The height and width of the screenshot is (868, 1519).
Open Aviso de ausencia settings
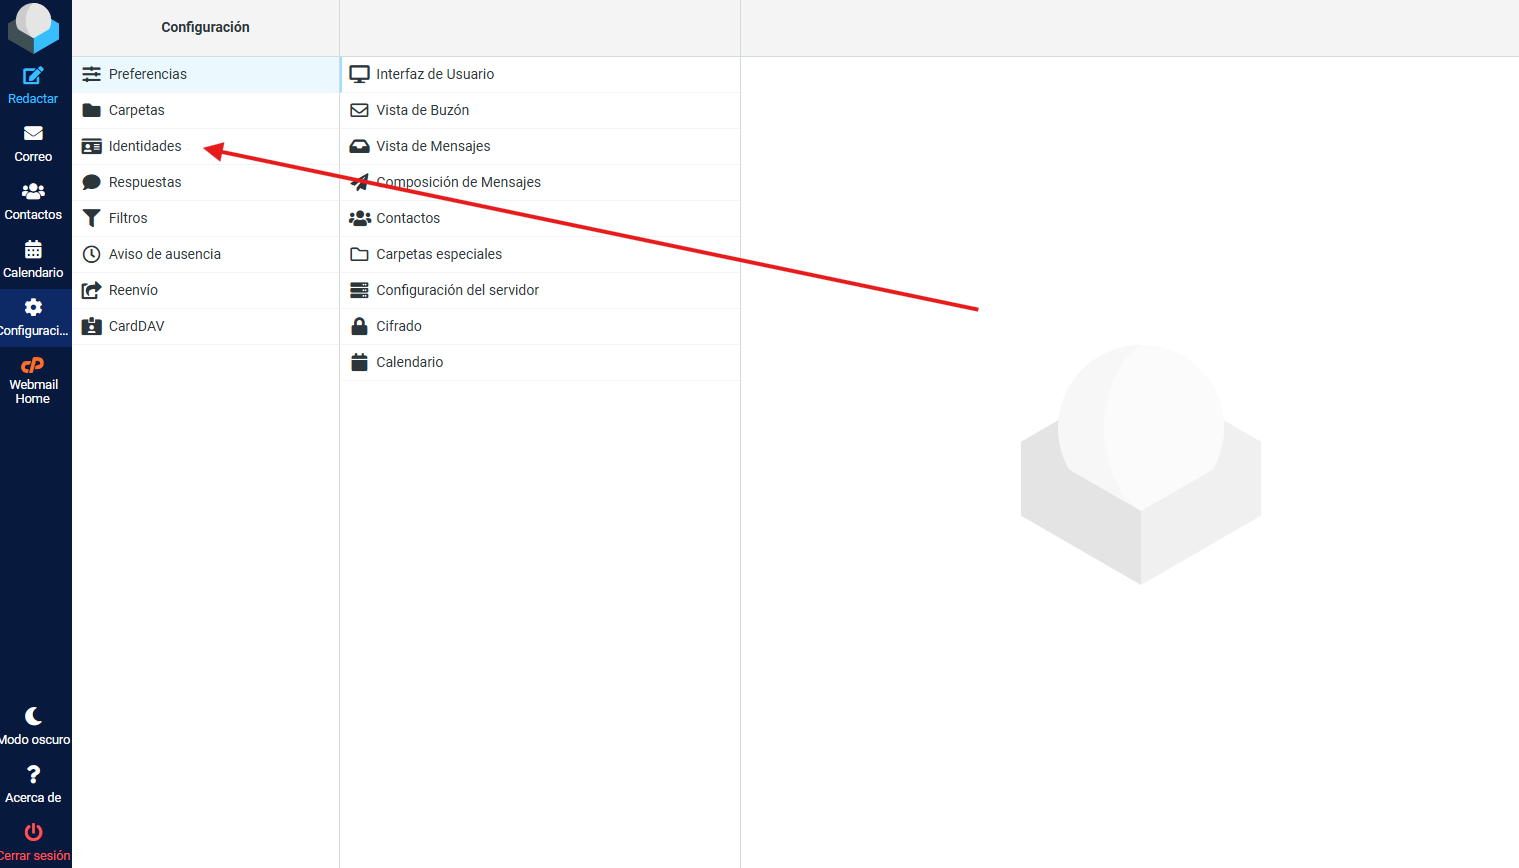[x=165, y=254]
